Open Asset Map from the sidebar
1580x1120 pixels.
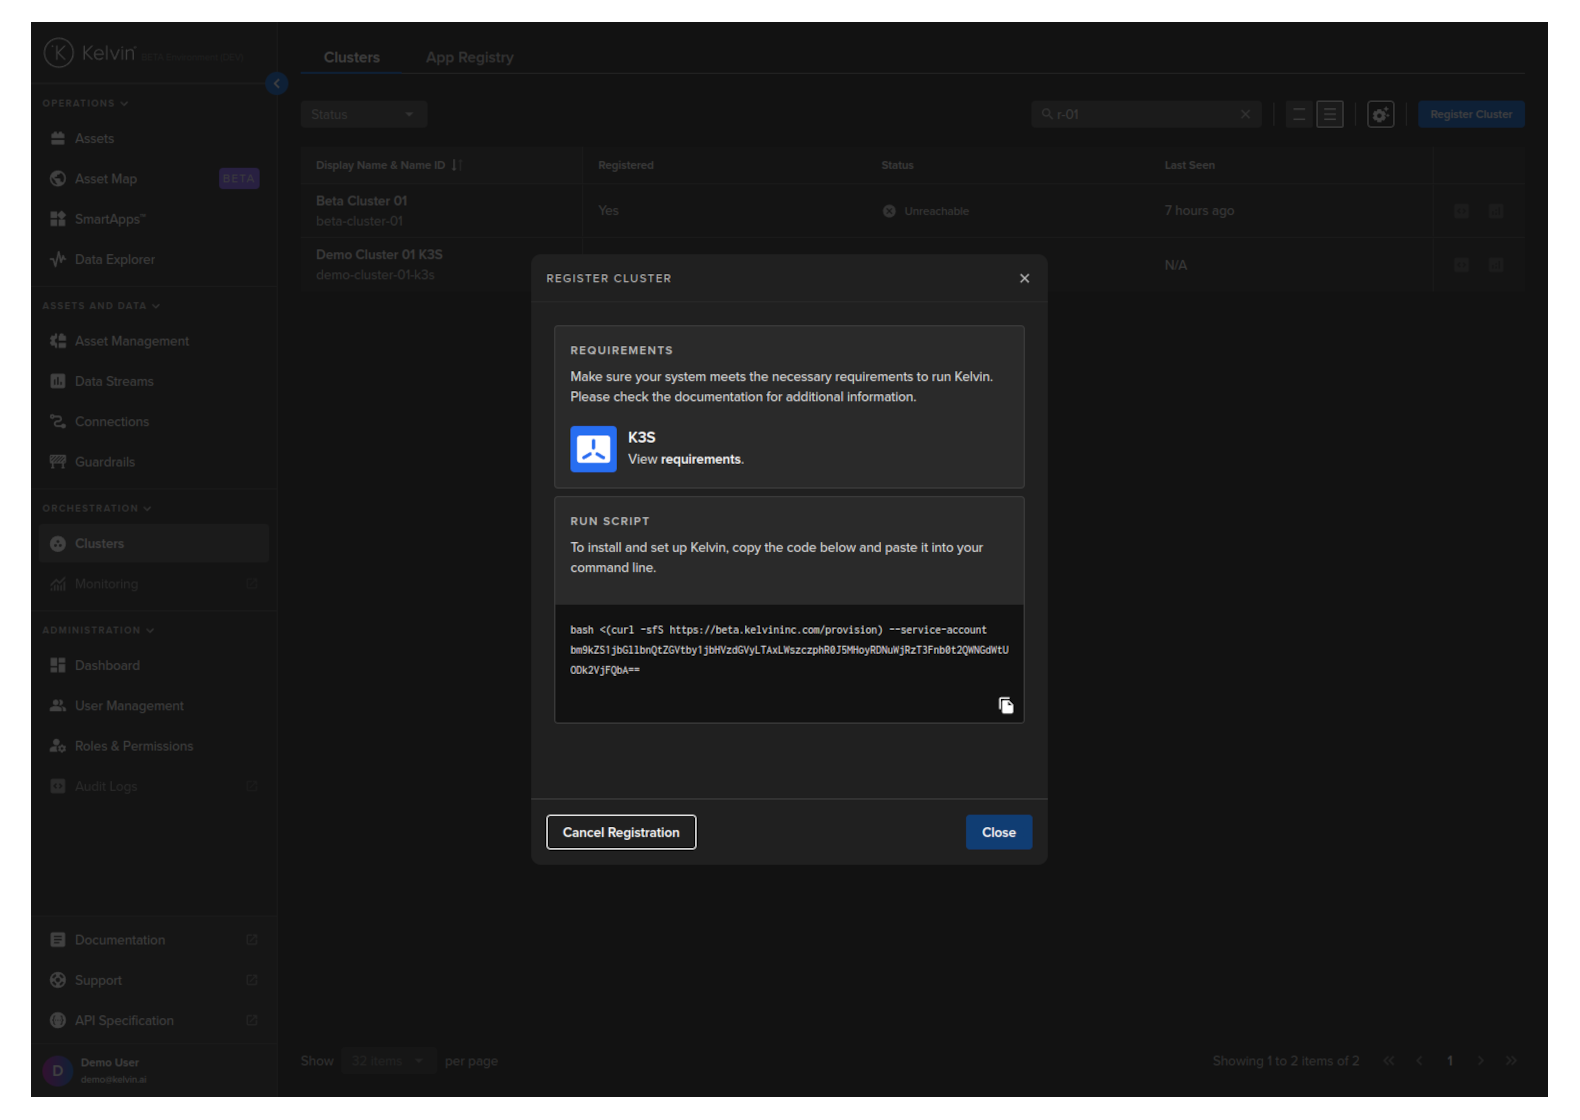pyautogui.click(x=105, y=179)
